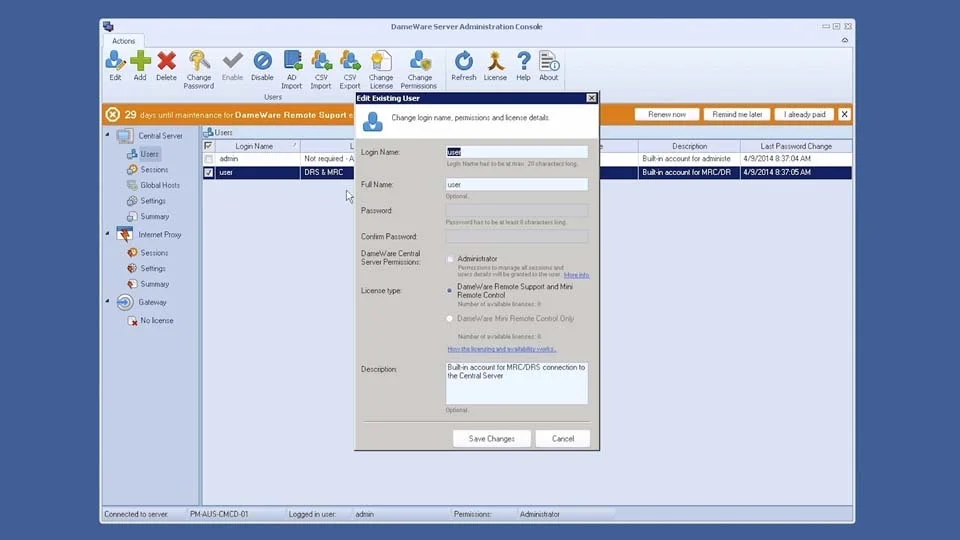Select the Administrator permissions option
The height and width of the screenshot is (540, 960).
(x=450, y=259)
